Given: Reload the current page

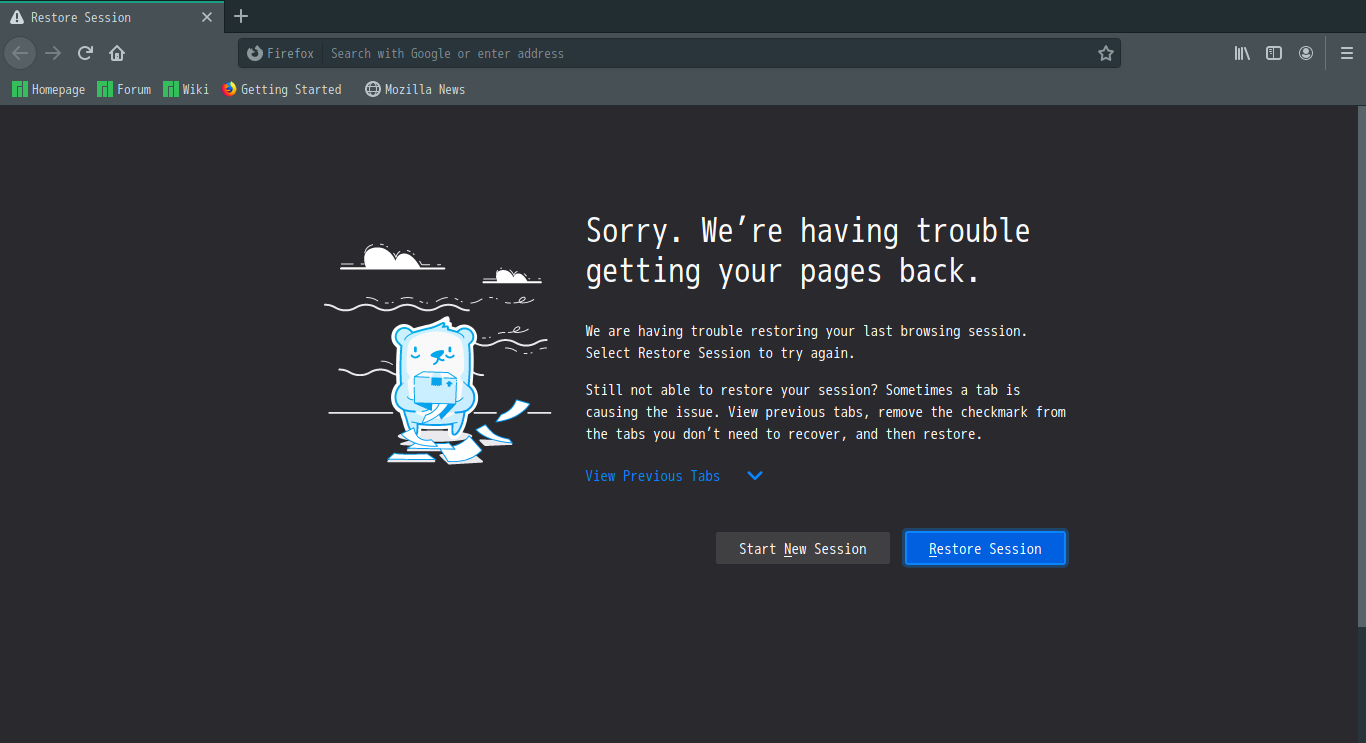Looking at the screenshot, I should (x=85, y=53).
